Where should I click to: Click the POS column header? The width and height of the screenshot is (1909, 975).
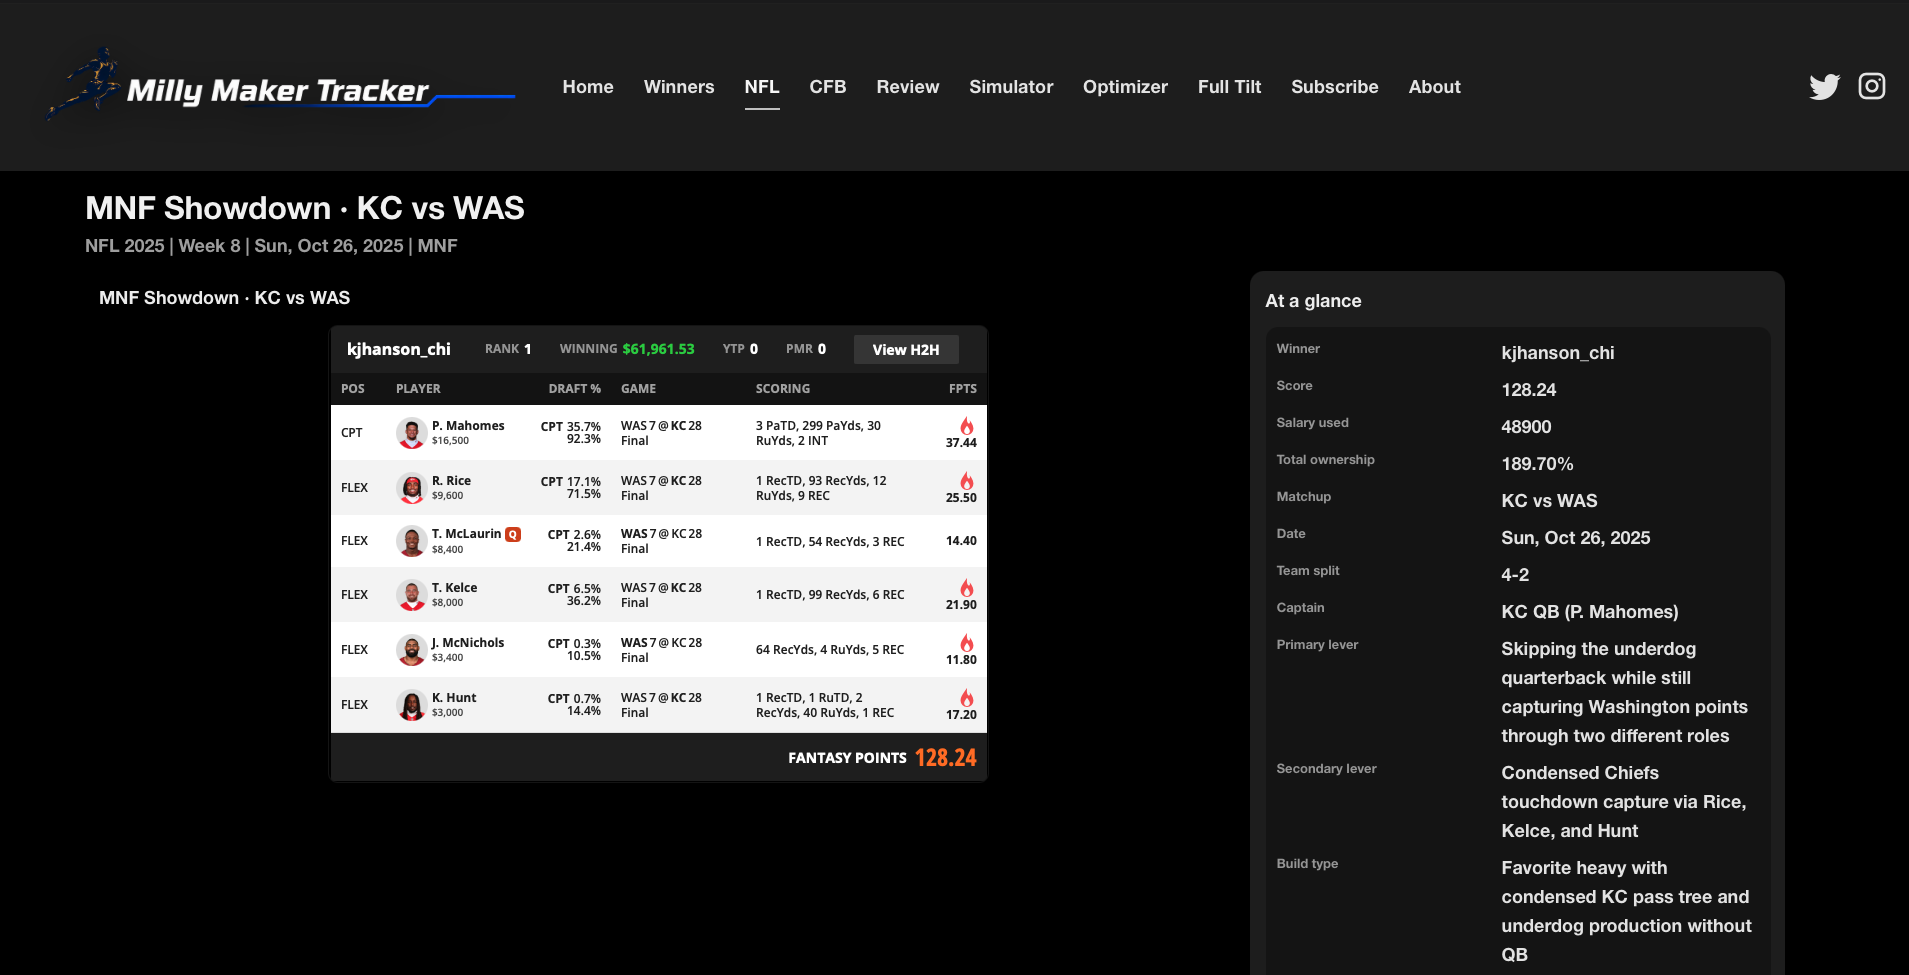point(353,388)
